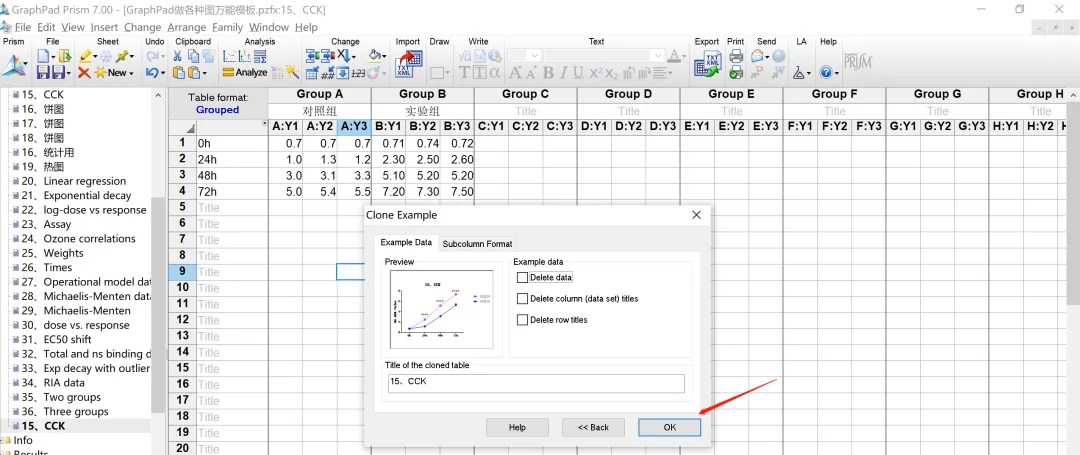Open the New sheet dropdown

[x=116, y=72]
